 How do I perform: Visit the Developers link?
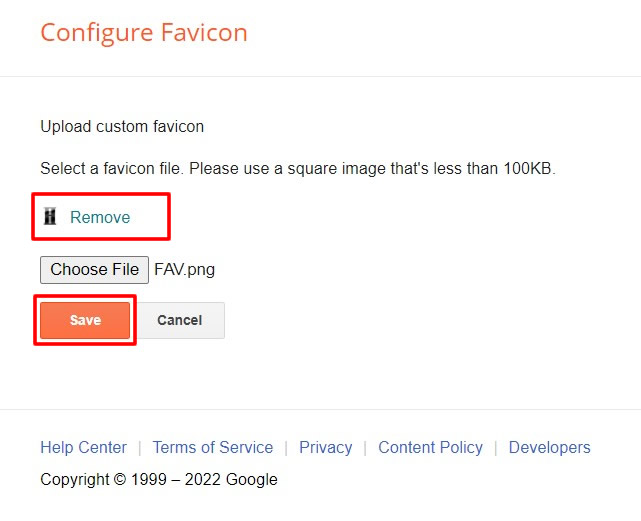(549, 447)
